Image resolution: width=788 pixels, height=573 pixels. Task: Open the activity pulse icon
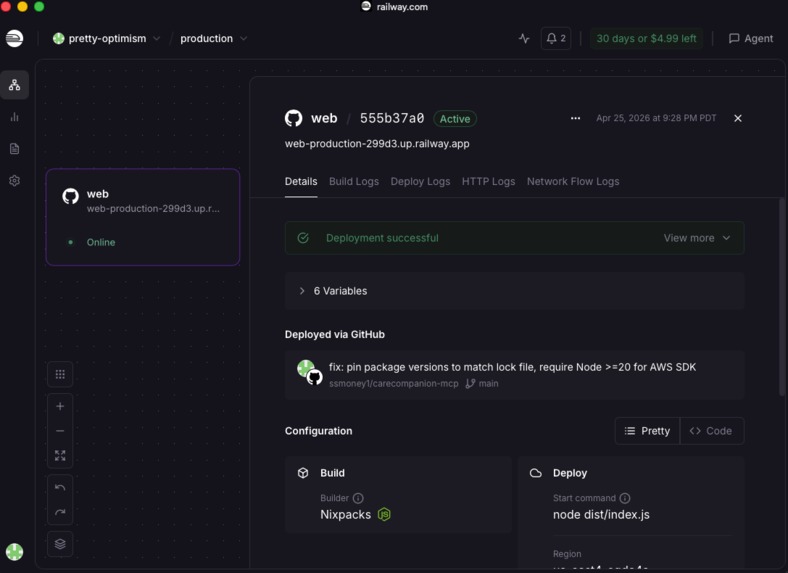524,38
